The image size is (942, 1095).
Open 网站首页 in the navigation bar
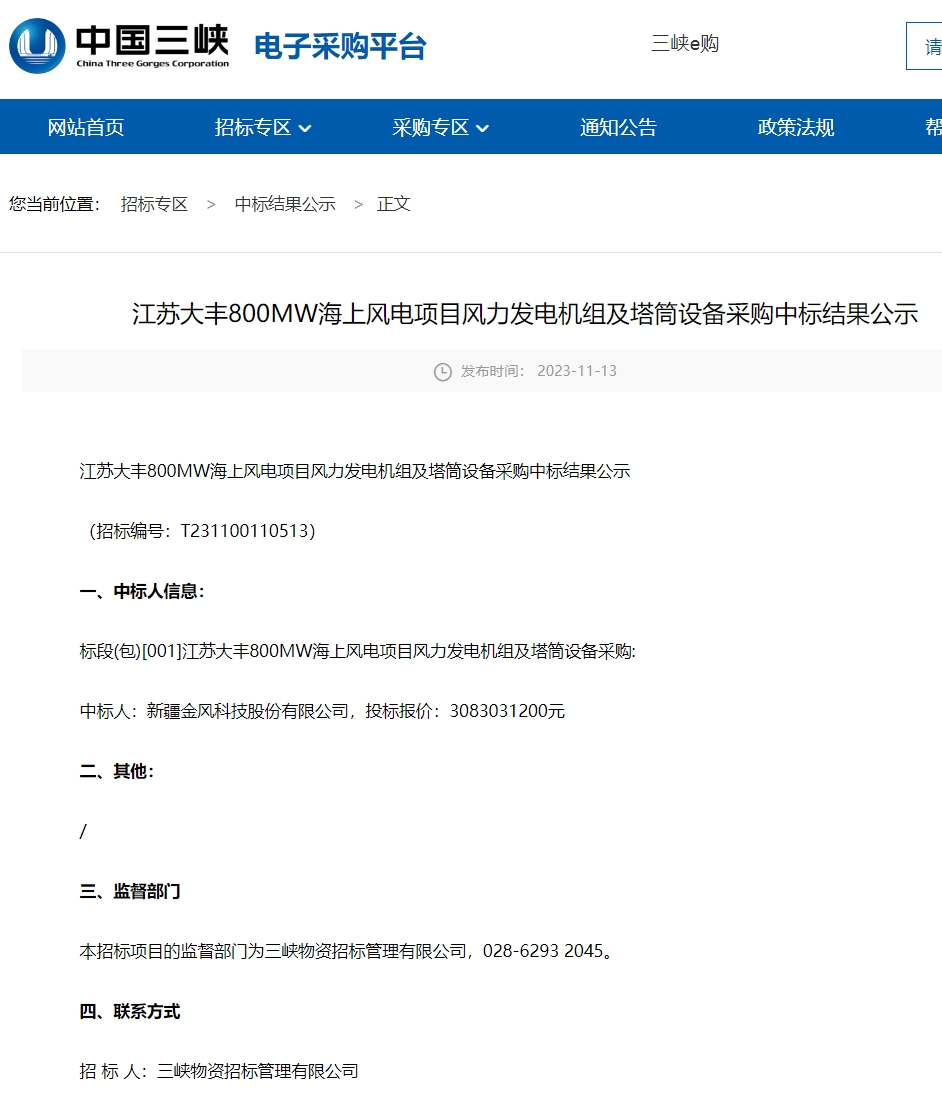86,127
